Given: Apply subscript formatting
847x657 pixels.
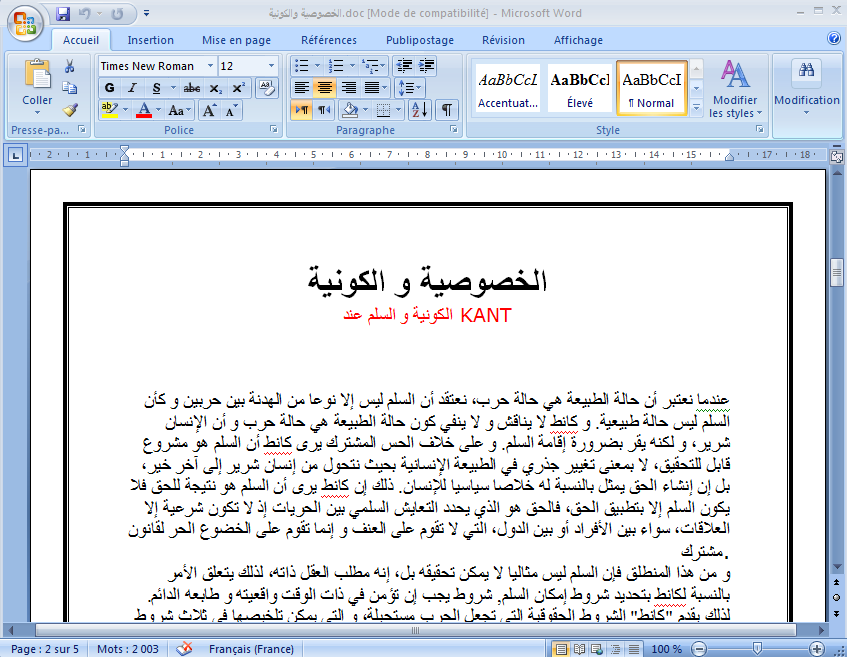Looking at the screenshot, I should tap(216, 88).
